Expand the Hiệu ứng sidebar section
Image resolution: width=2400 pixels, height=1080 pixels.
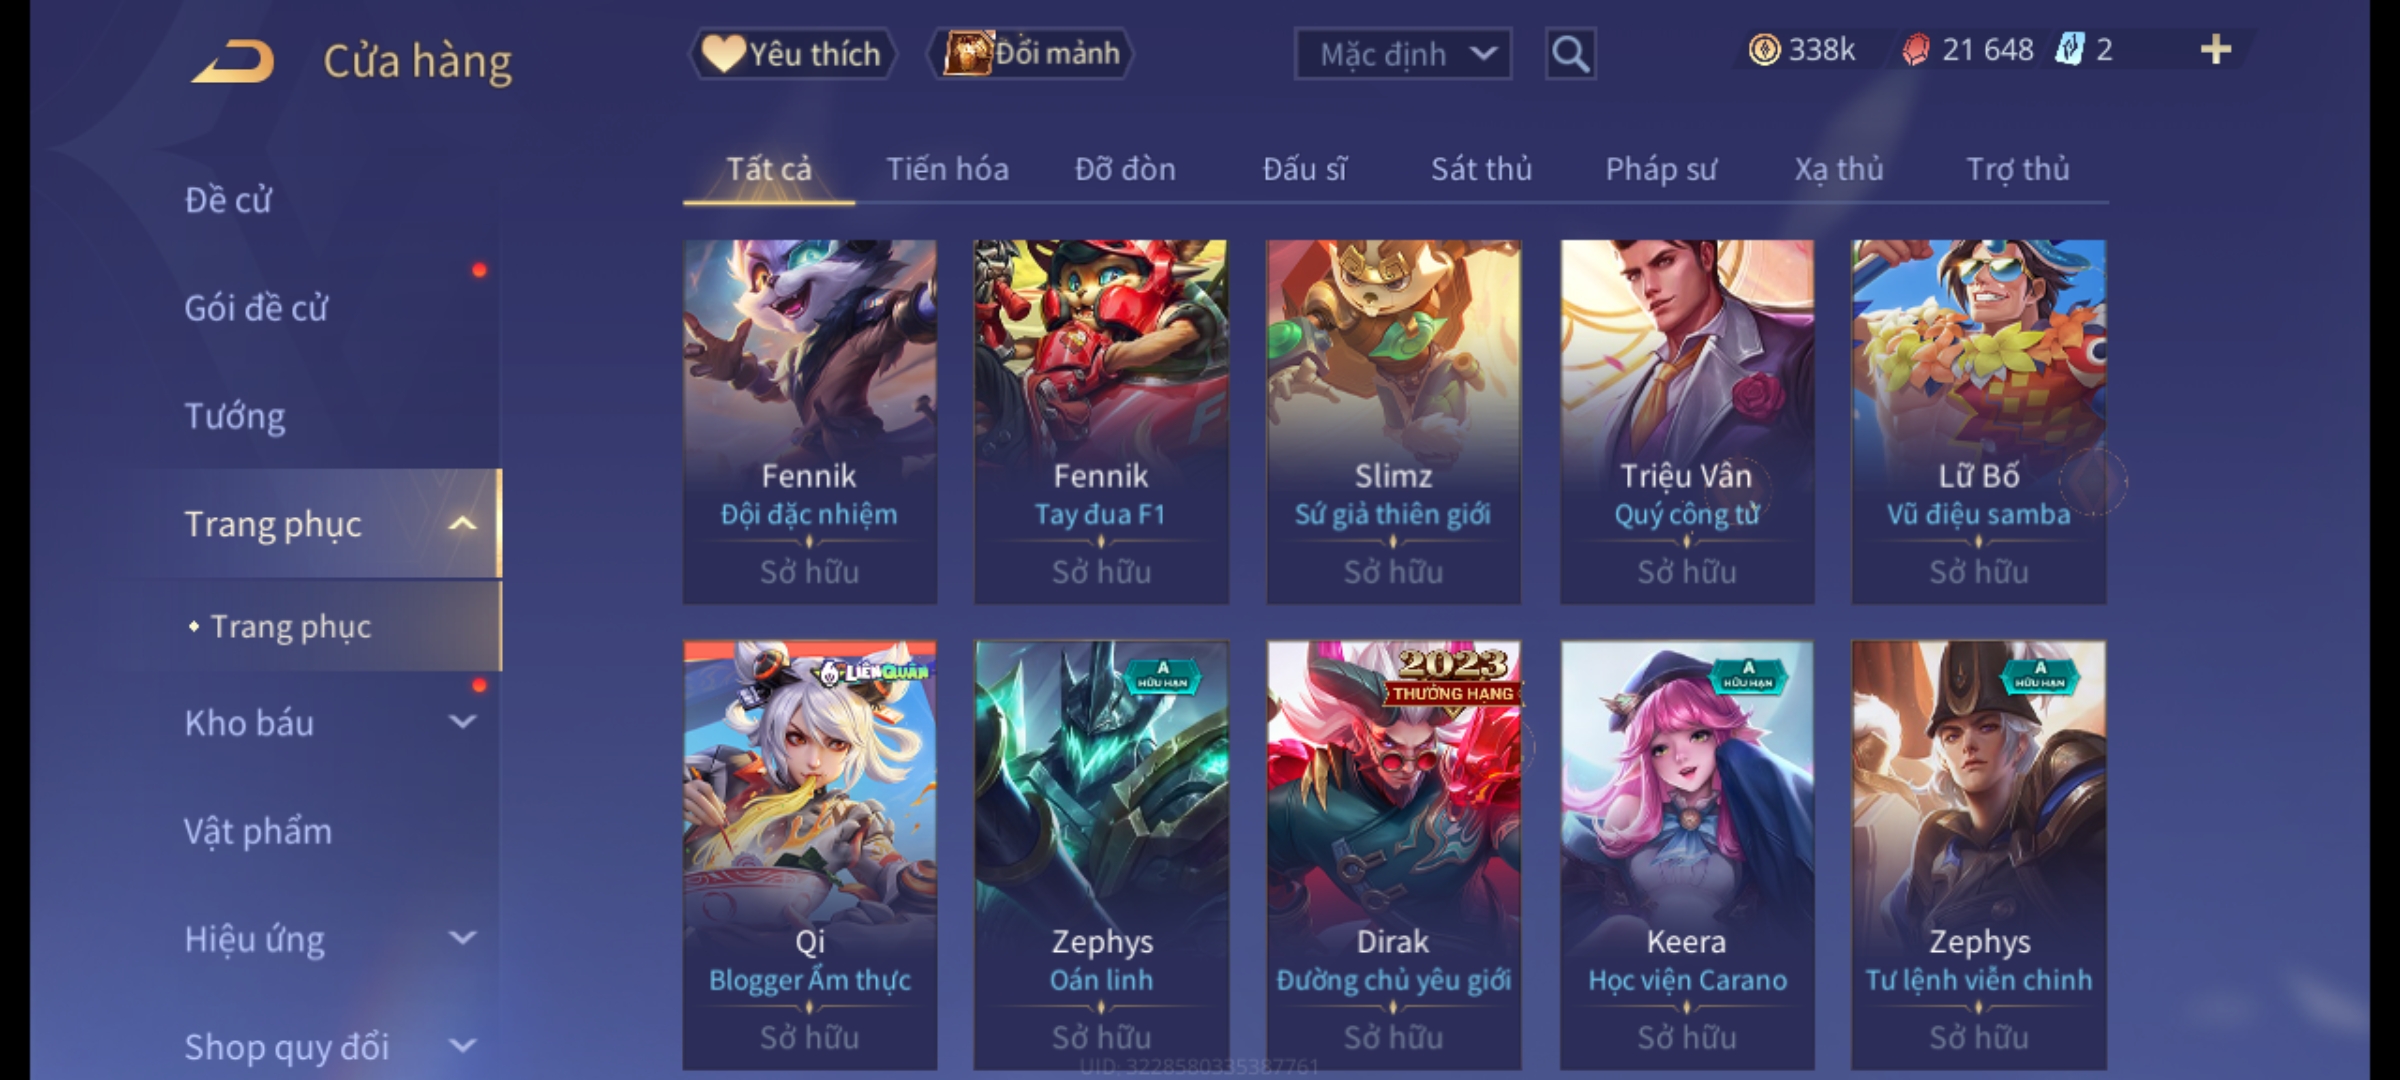463,938
